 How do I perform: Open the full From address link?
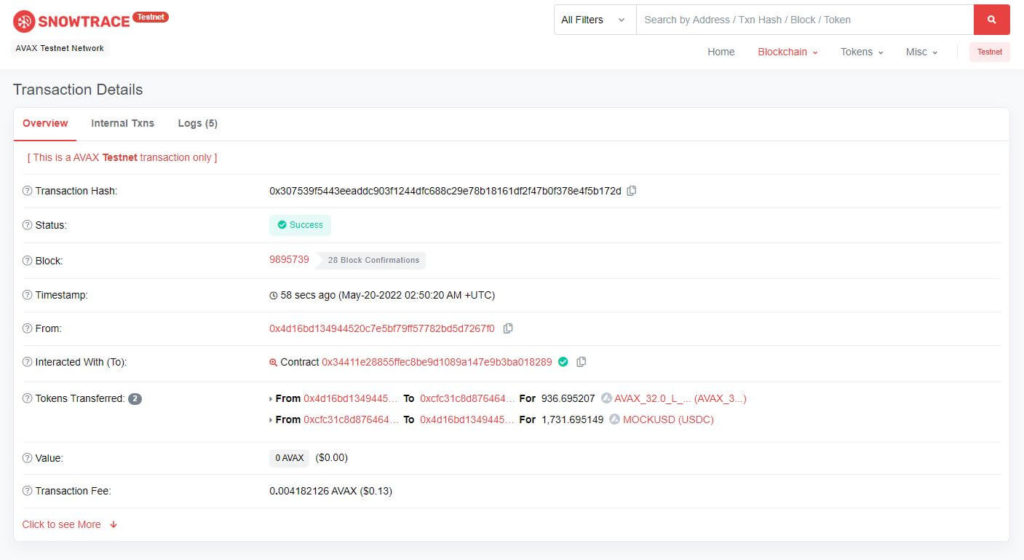pos(382,328)
